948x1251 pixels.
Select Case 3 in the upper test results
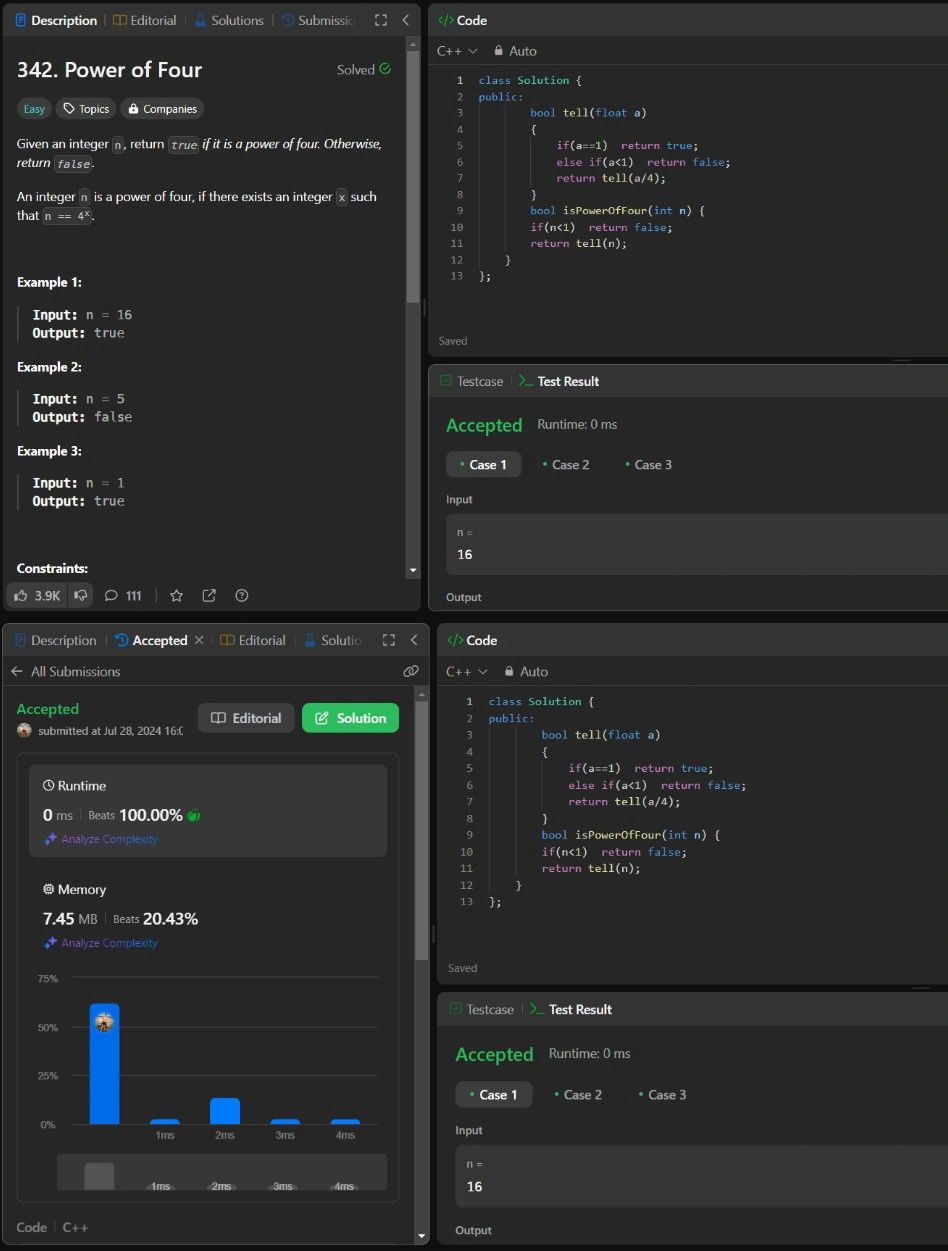tap(648, 464)
